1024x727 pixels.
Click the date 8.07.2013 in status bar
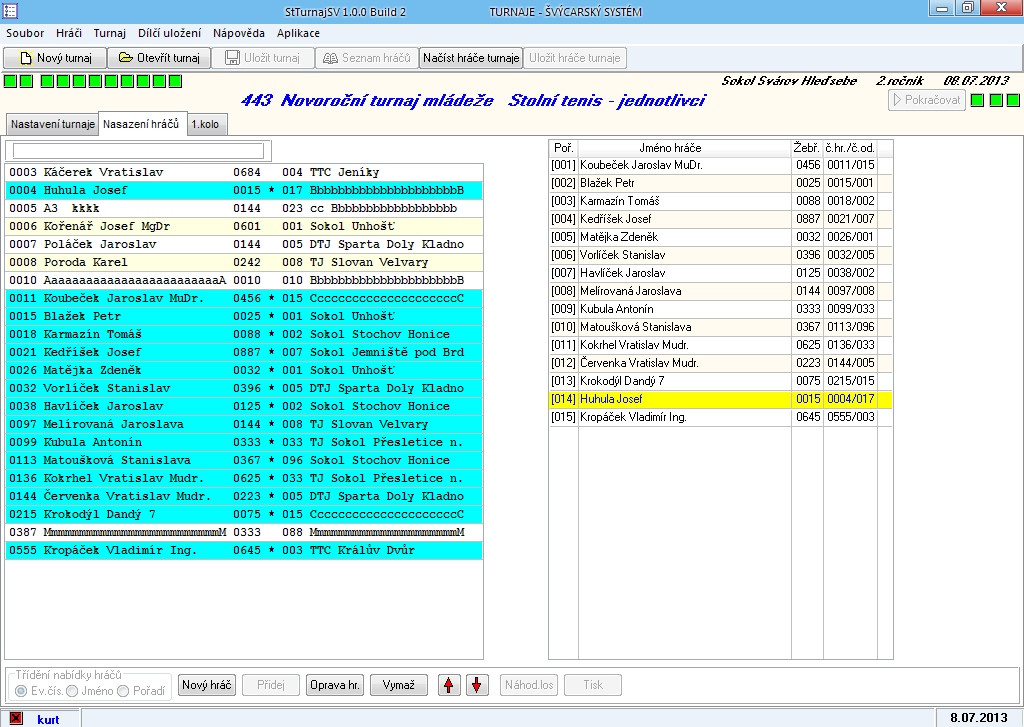pos(978,718)
